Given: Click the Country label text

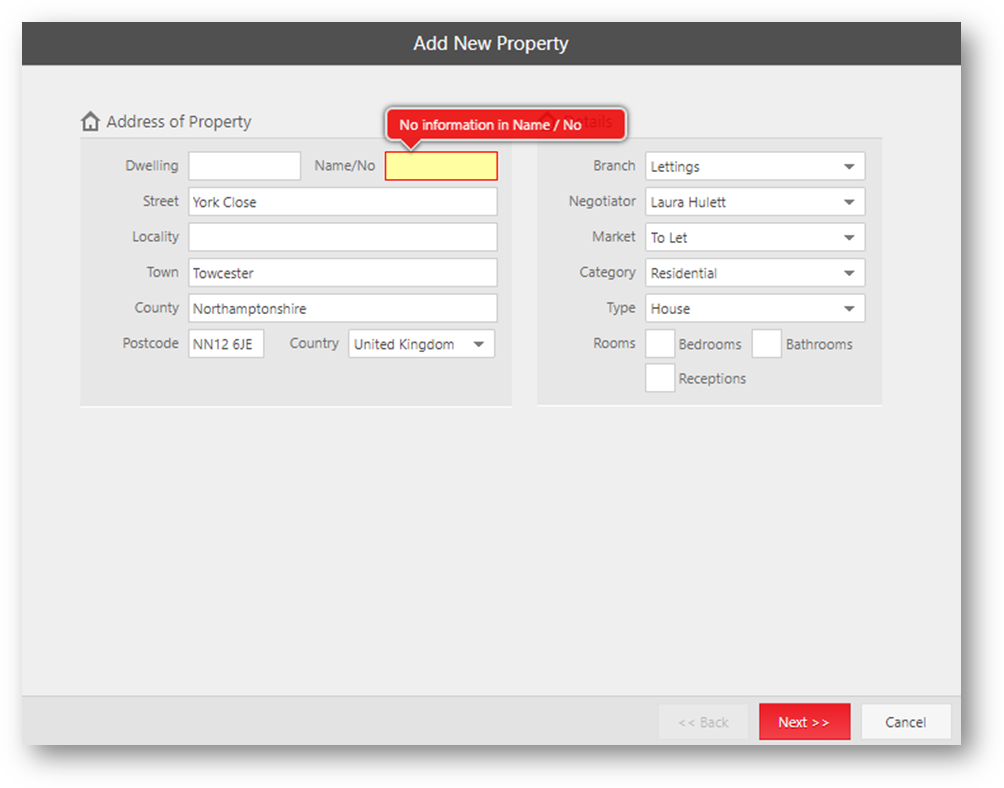Looking at the screenshot, I should [314, 343].
